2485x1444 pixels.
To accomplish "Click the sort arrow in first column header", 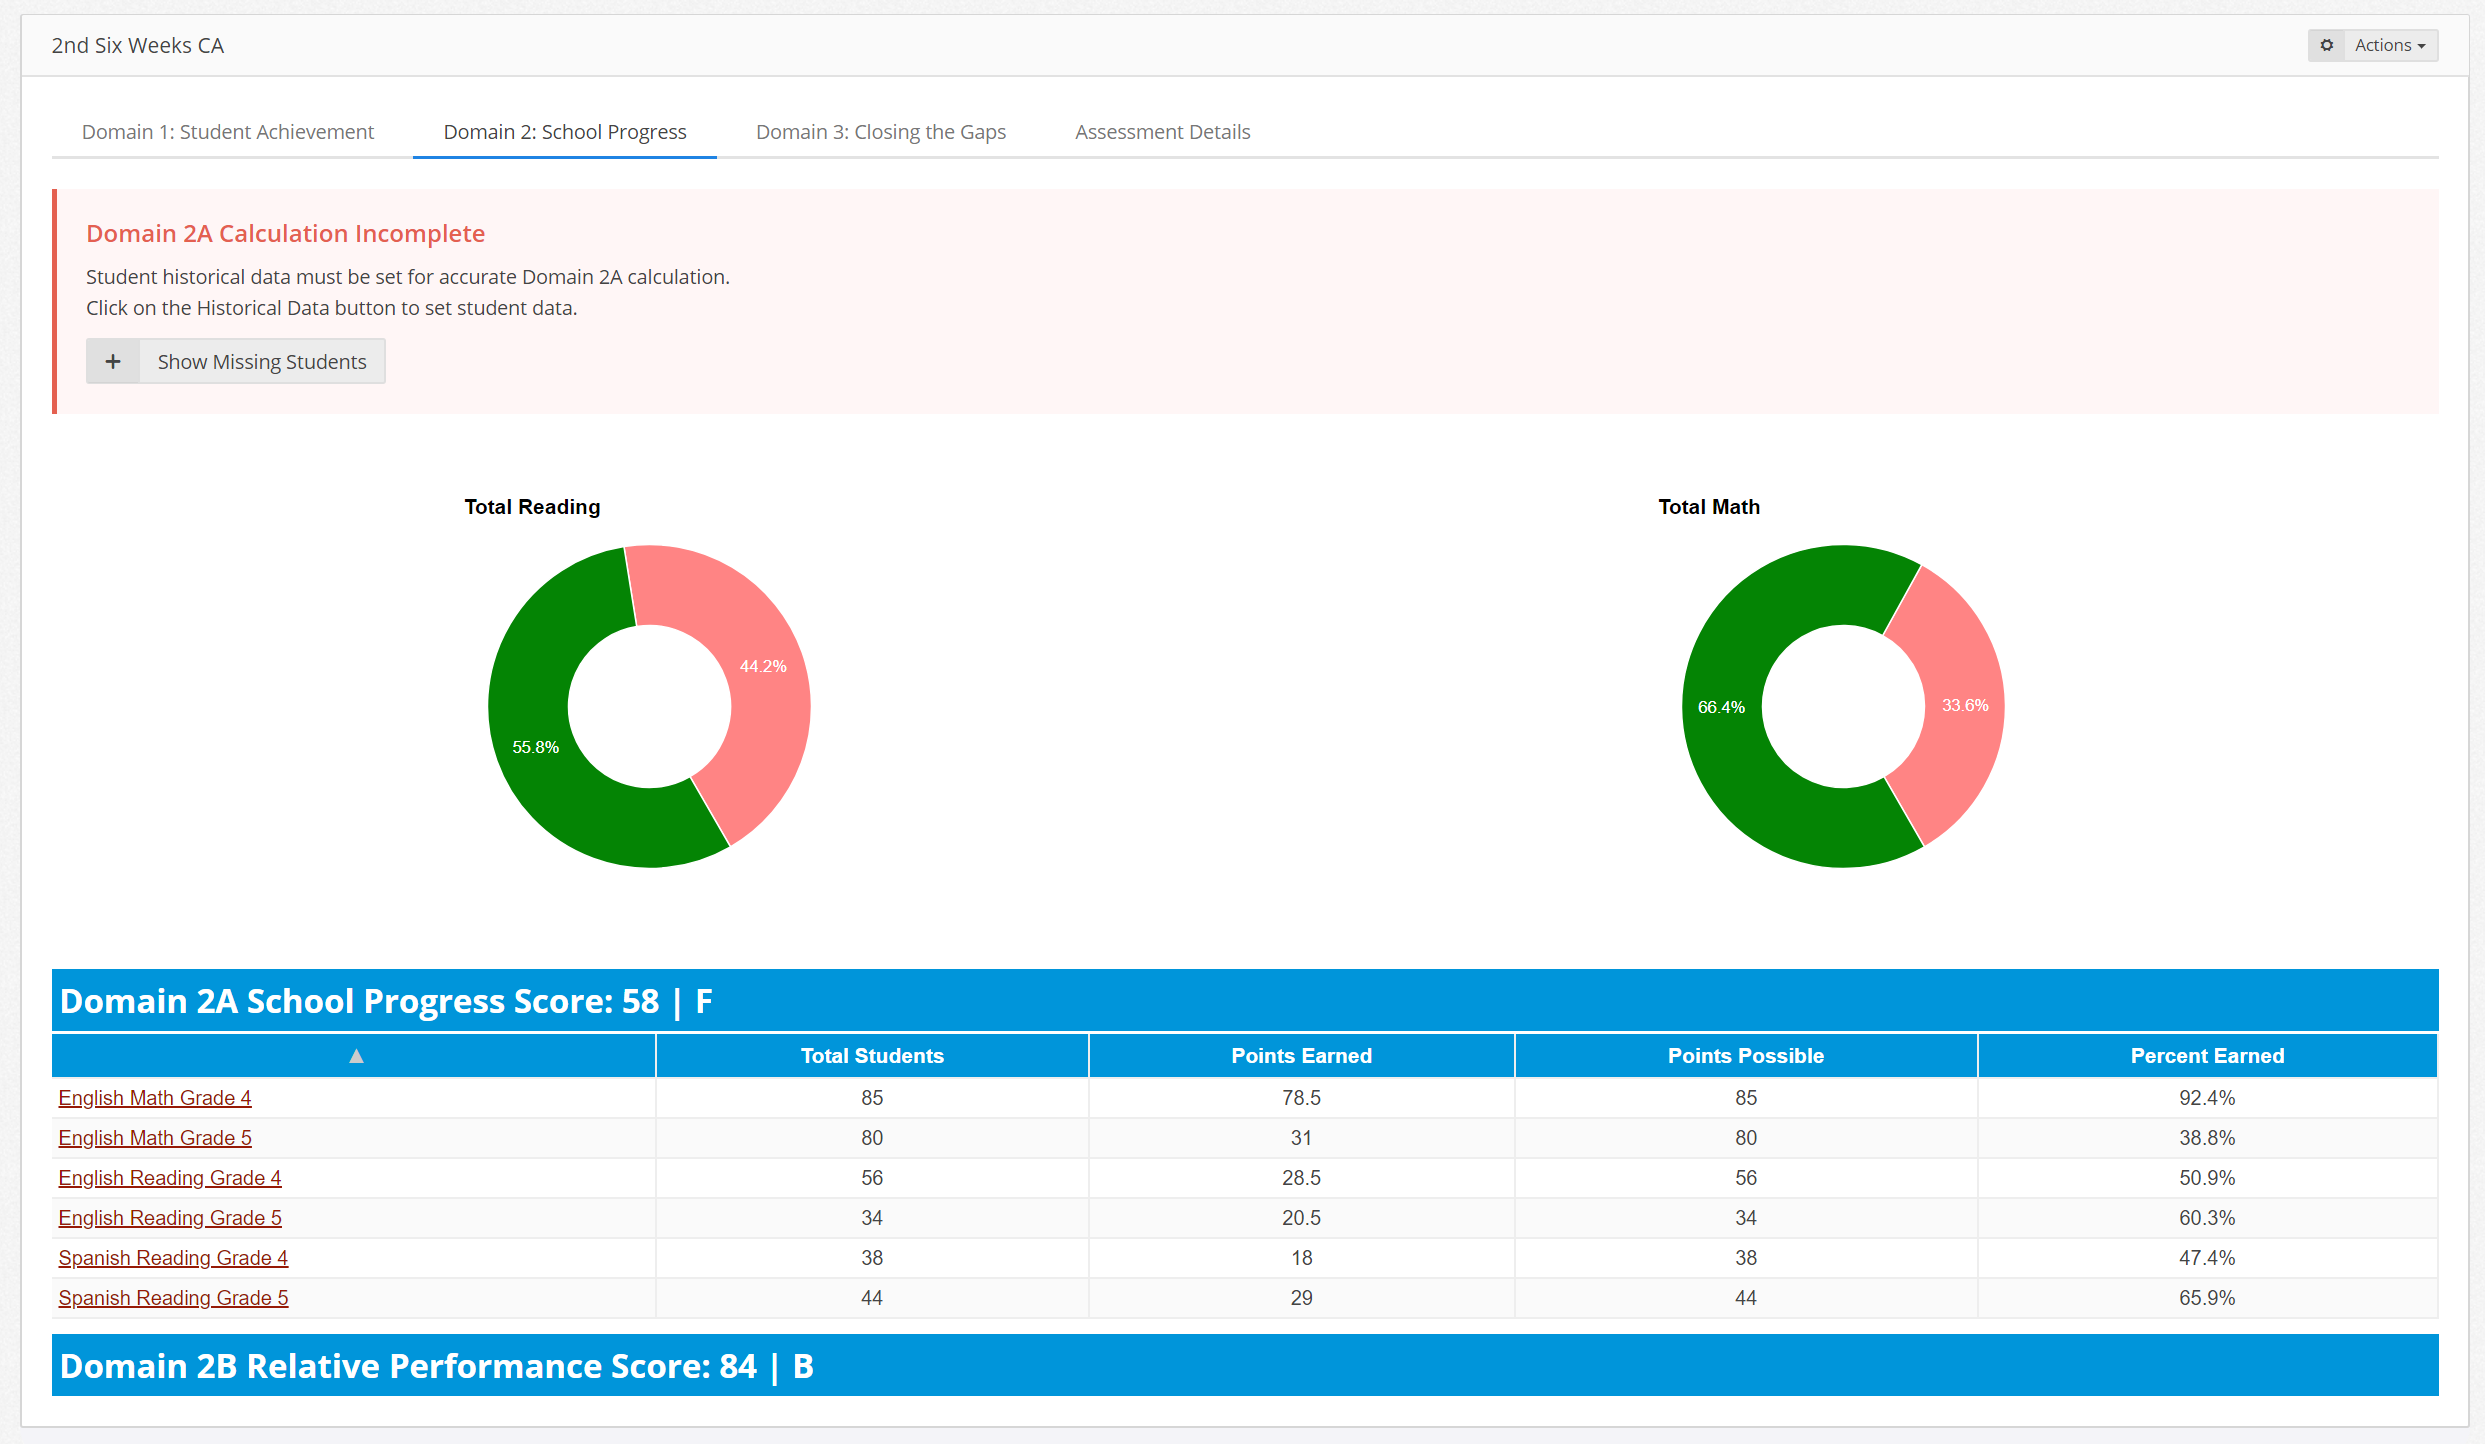I will [x=355, y=1056].
